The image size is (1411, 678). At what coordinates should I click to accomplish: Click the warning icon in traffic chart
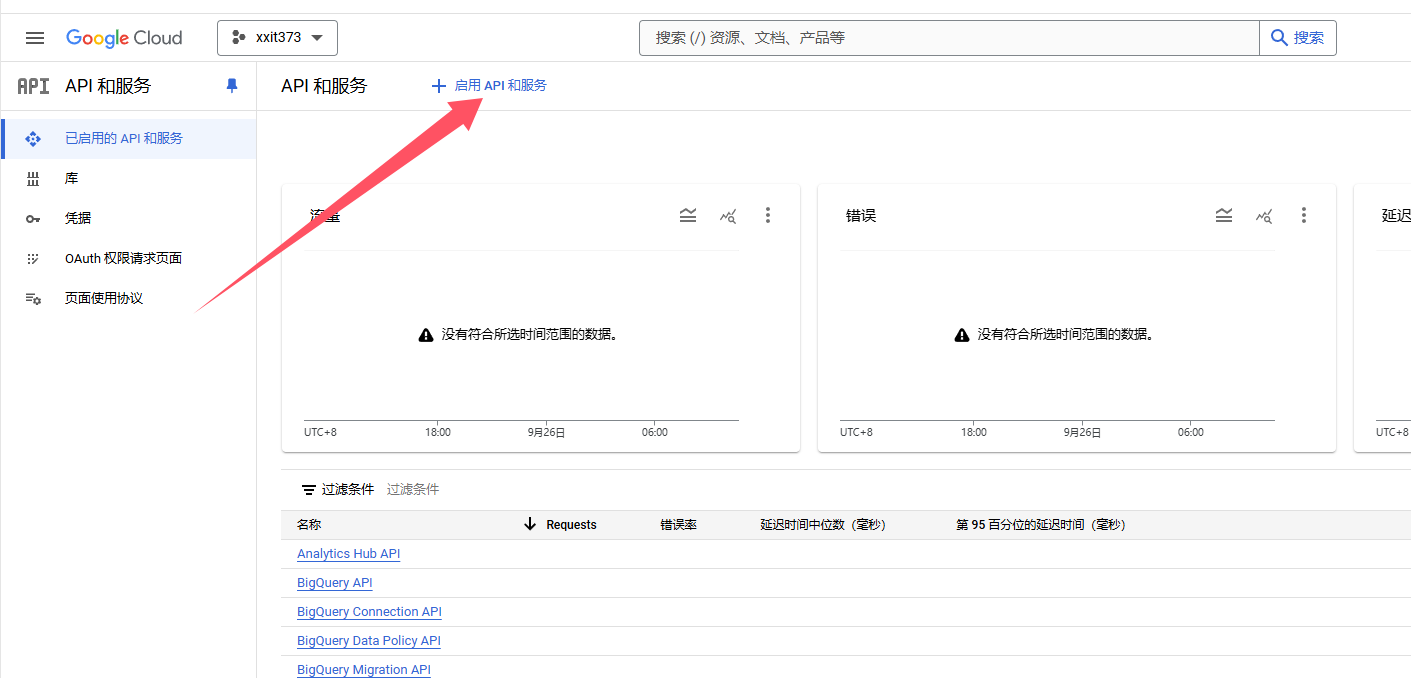click(x=426, y=335)
